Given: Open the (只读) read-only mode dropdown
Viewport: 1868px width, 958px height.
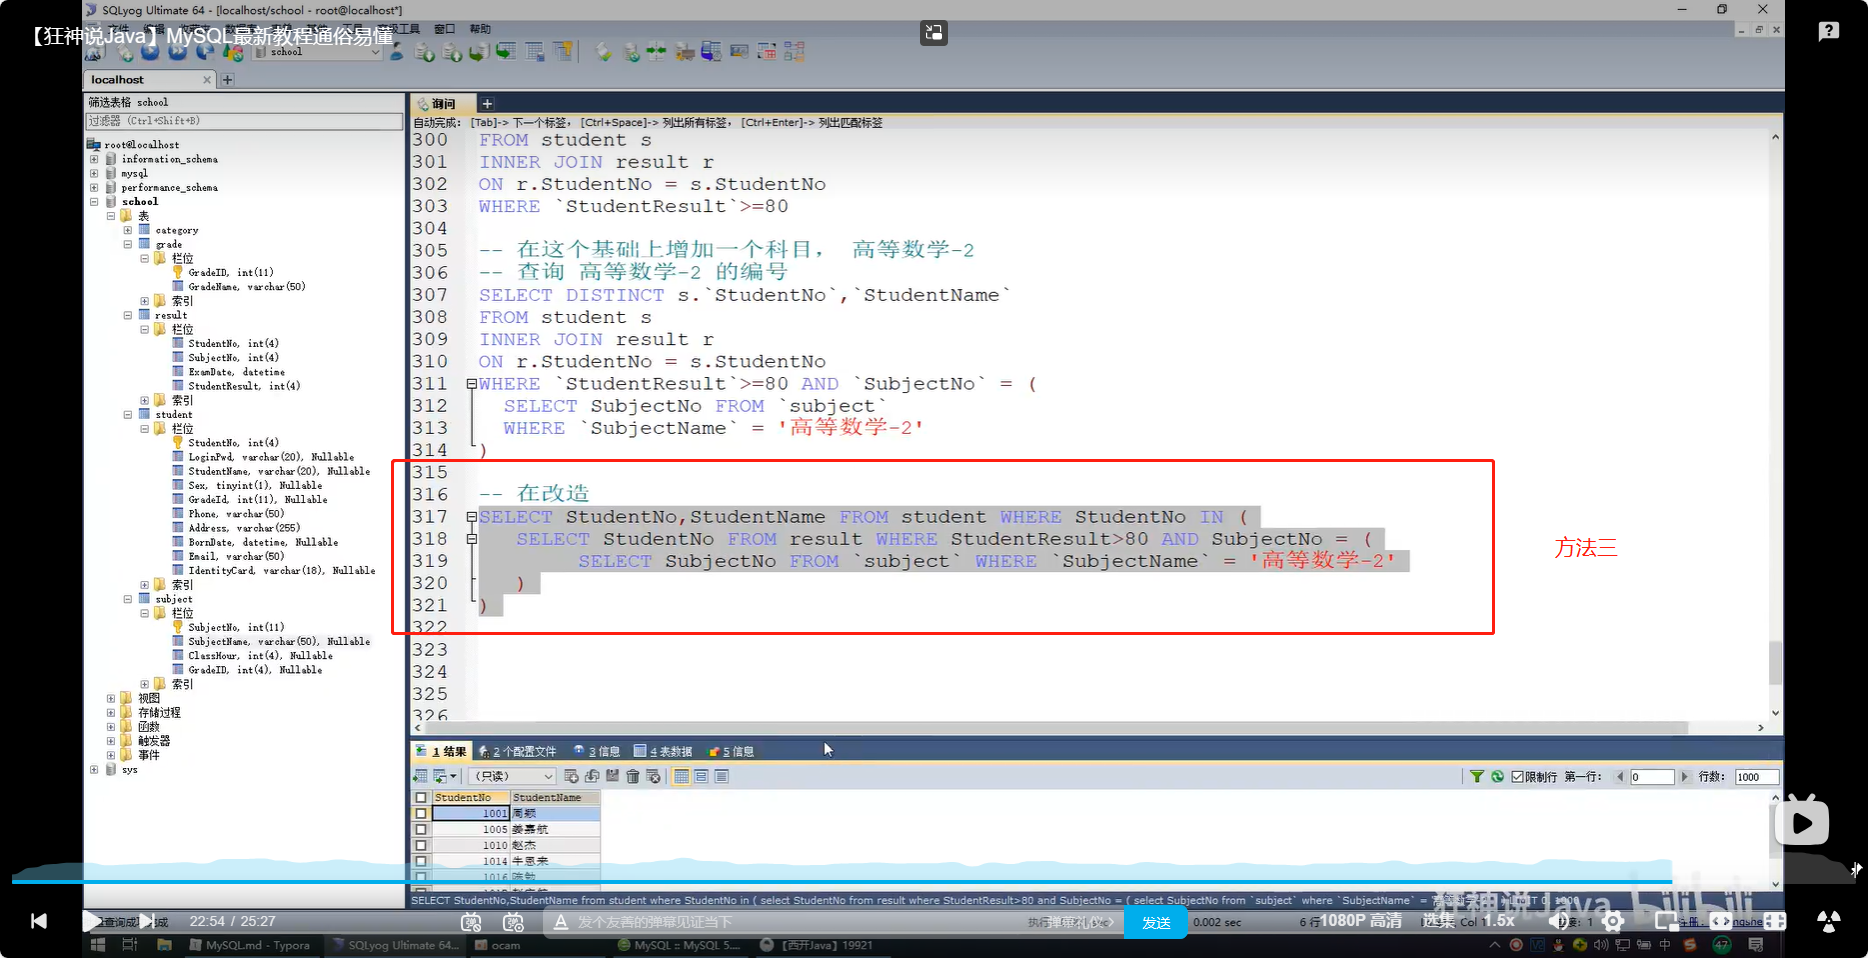Looking at the screenshot, I should click(513, 777).
